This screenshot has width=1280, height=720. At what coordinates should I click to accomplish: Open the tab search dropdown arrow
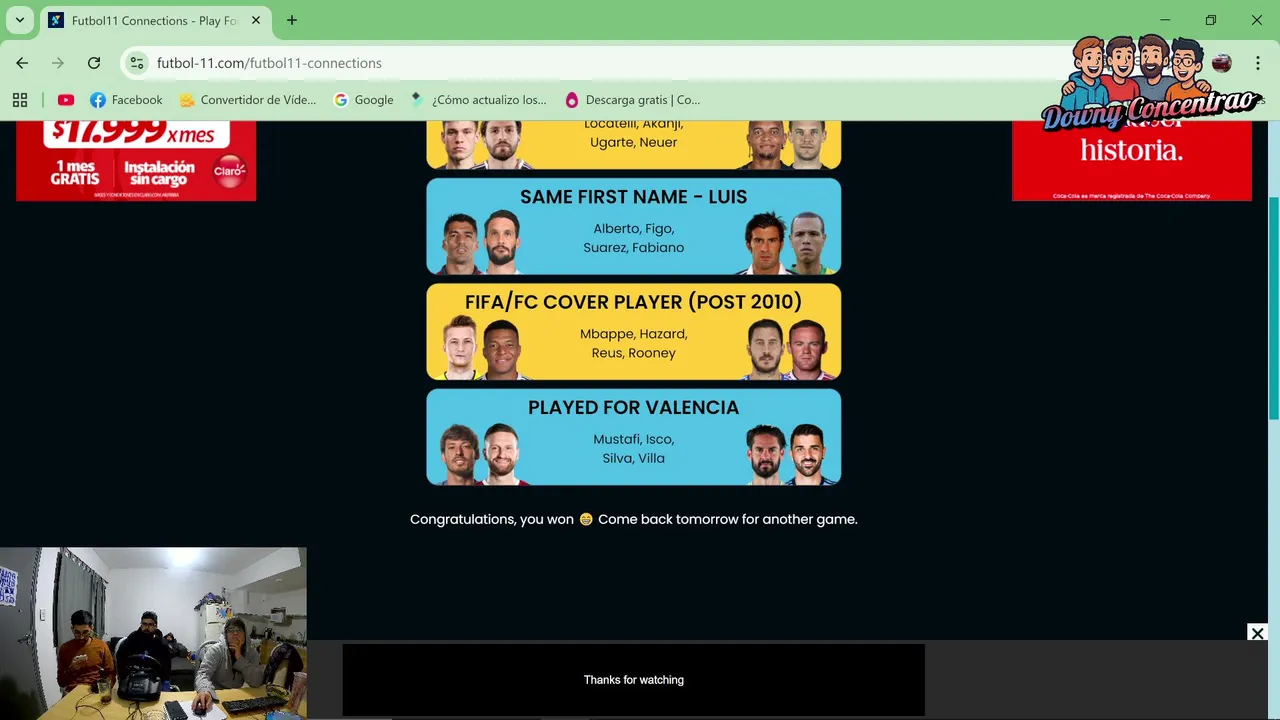tap(19, 20)
